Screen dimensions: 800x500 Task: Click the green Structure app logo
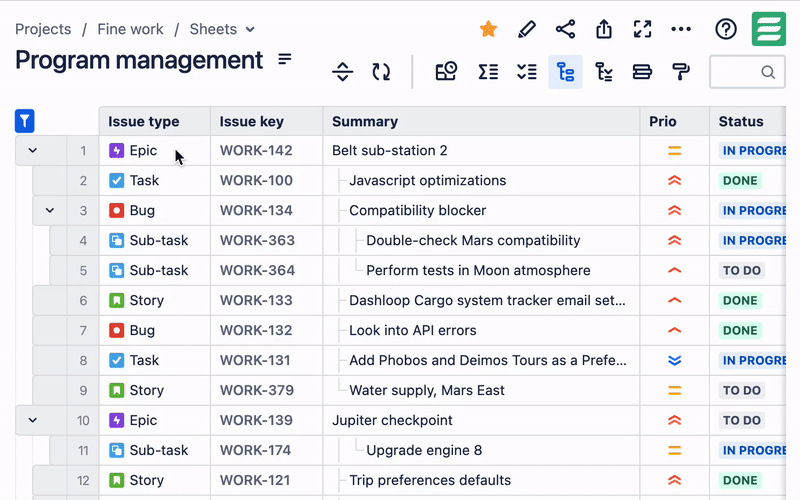point(768,29)
